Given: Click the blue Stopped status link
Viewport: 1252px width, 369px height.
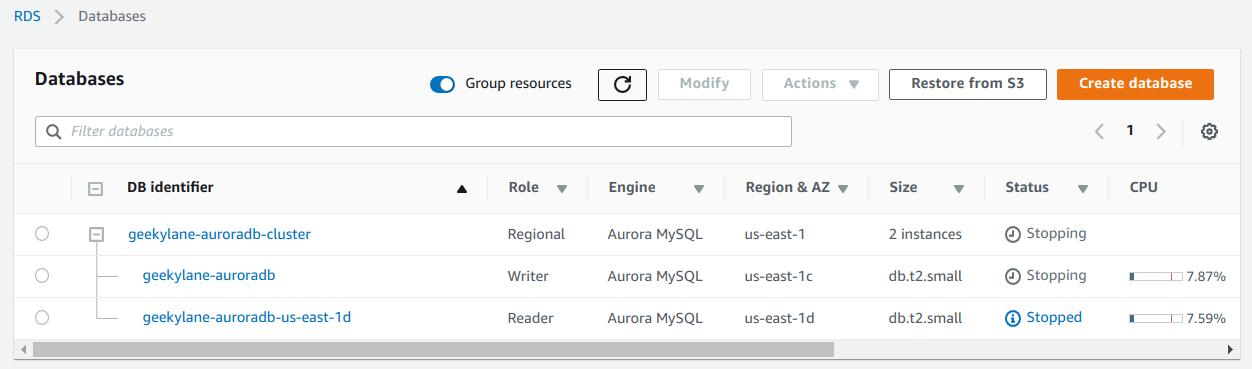Looking at the screenshot, I should tap(1054, 317).
